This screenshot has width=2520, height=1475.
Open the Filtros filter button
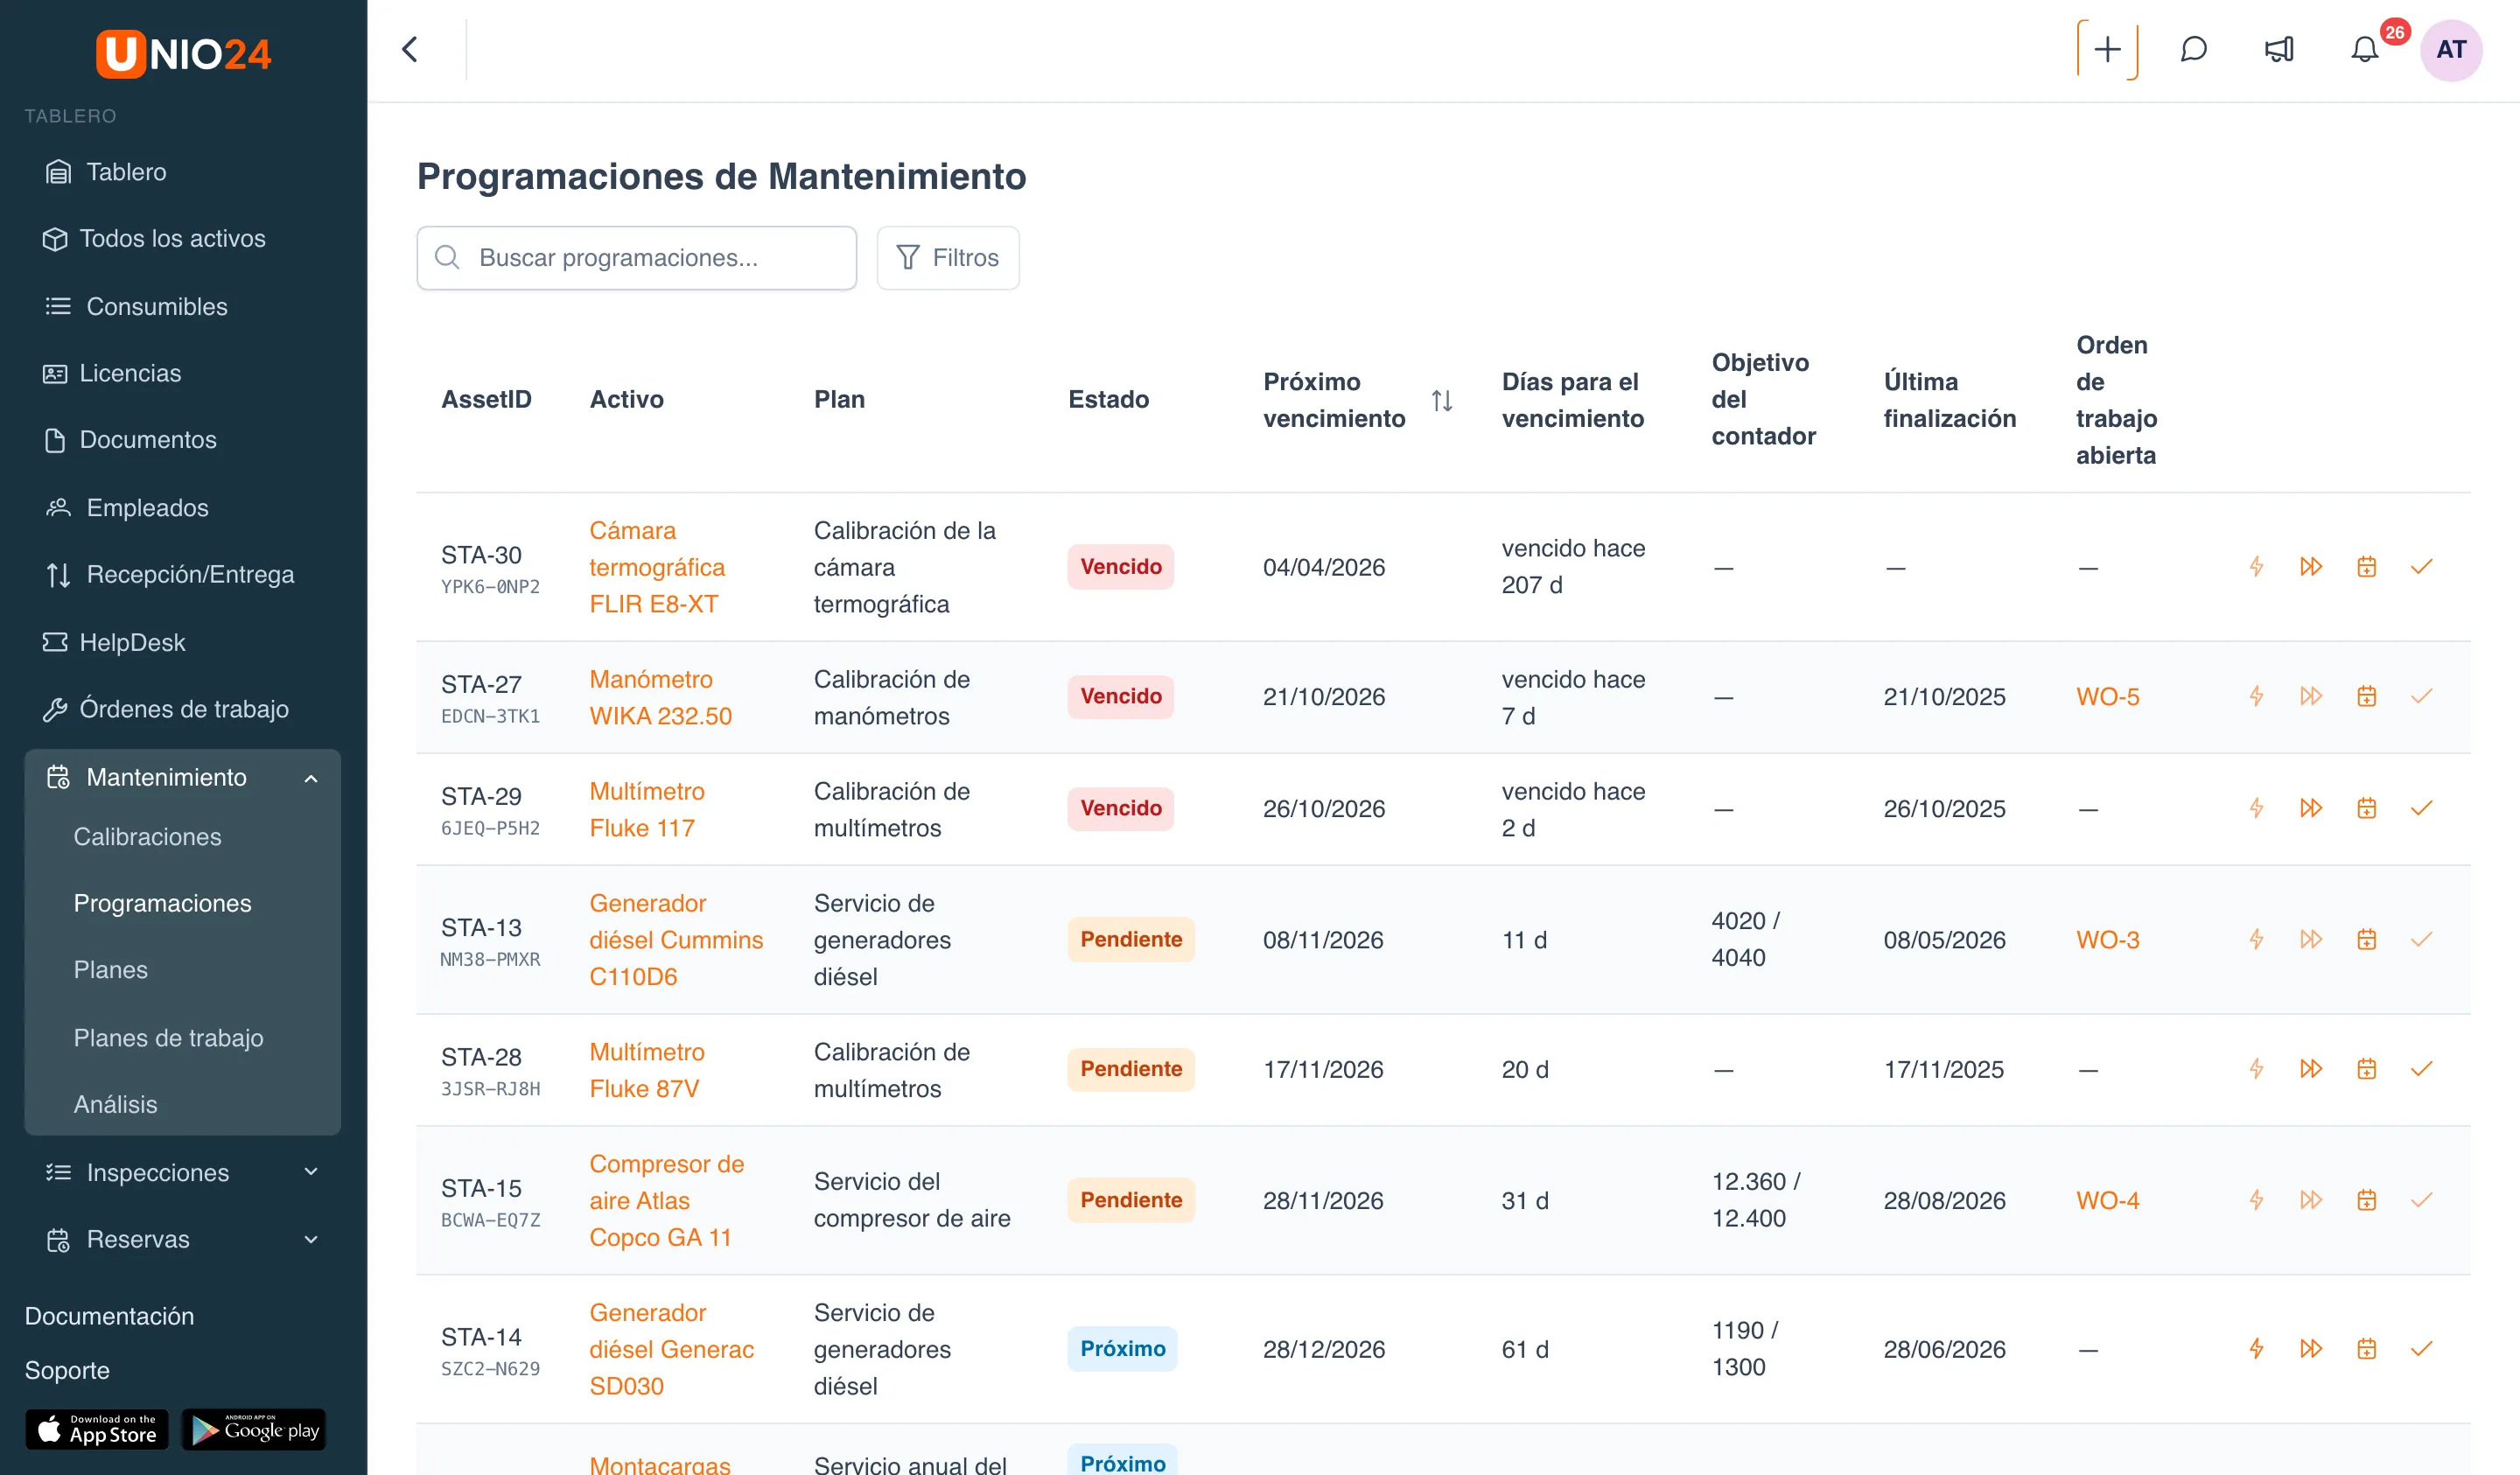pyautogui.click(x=948, y=258)
